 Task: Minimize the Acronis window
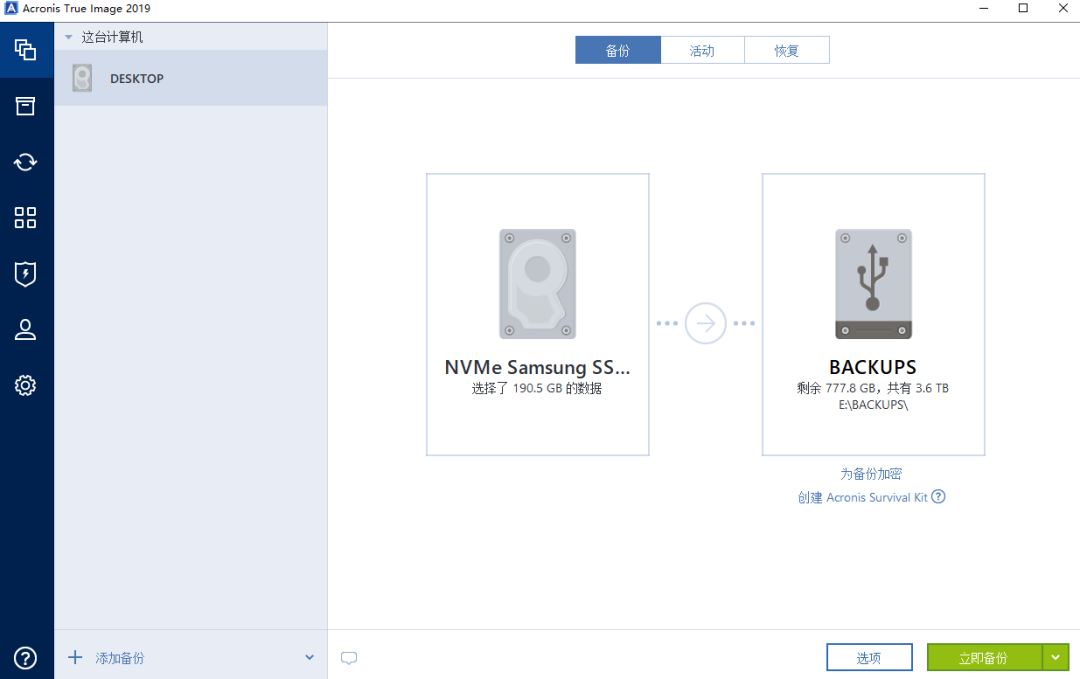[984, 8]
